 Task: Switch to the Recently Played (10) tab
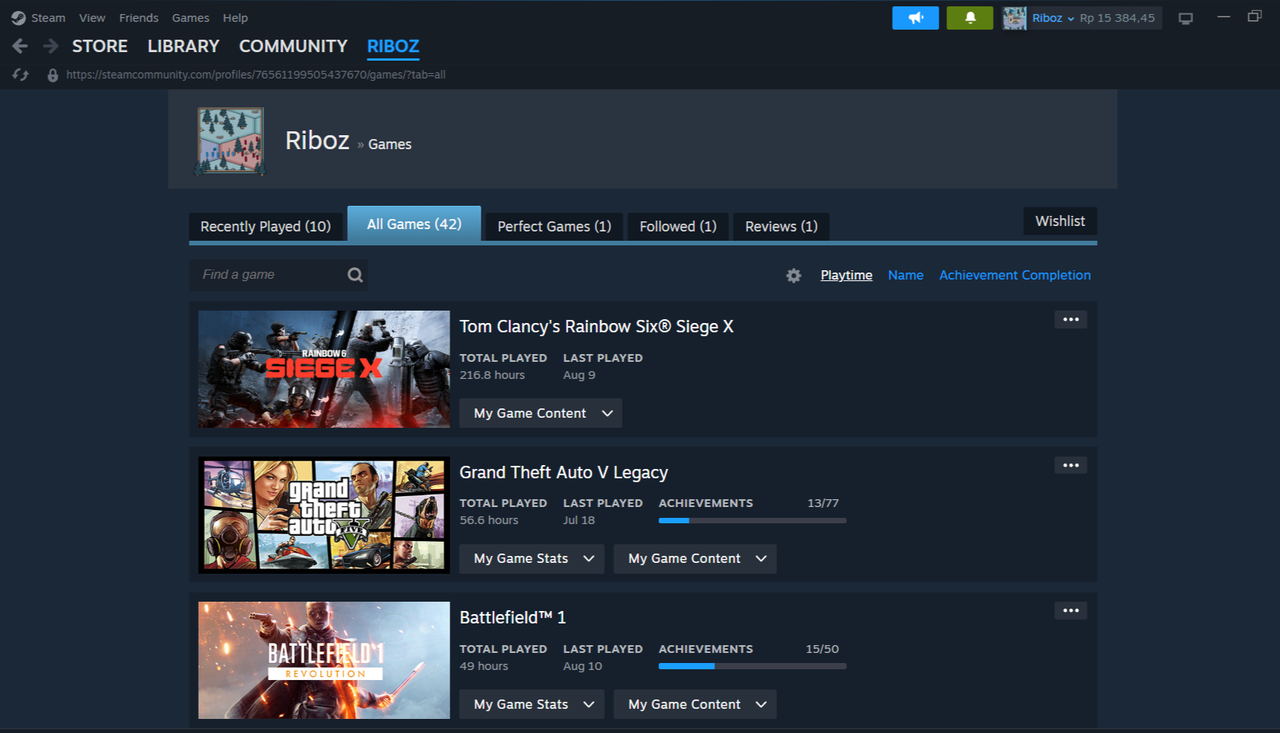266,226
